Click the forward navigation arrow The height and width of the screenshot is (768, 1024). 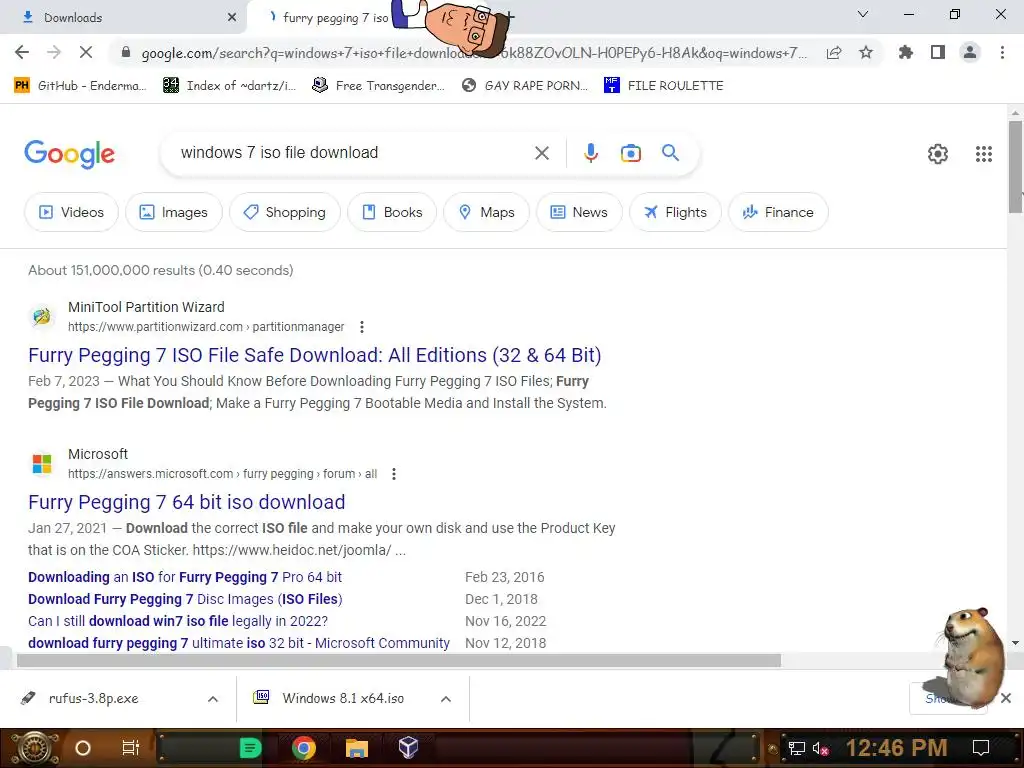point(54,52)
